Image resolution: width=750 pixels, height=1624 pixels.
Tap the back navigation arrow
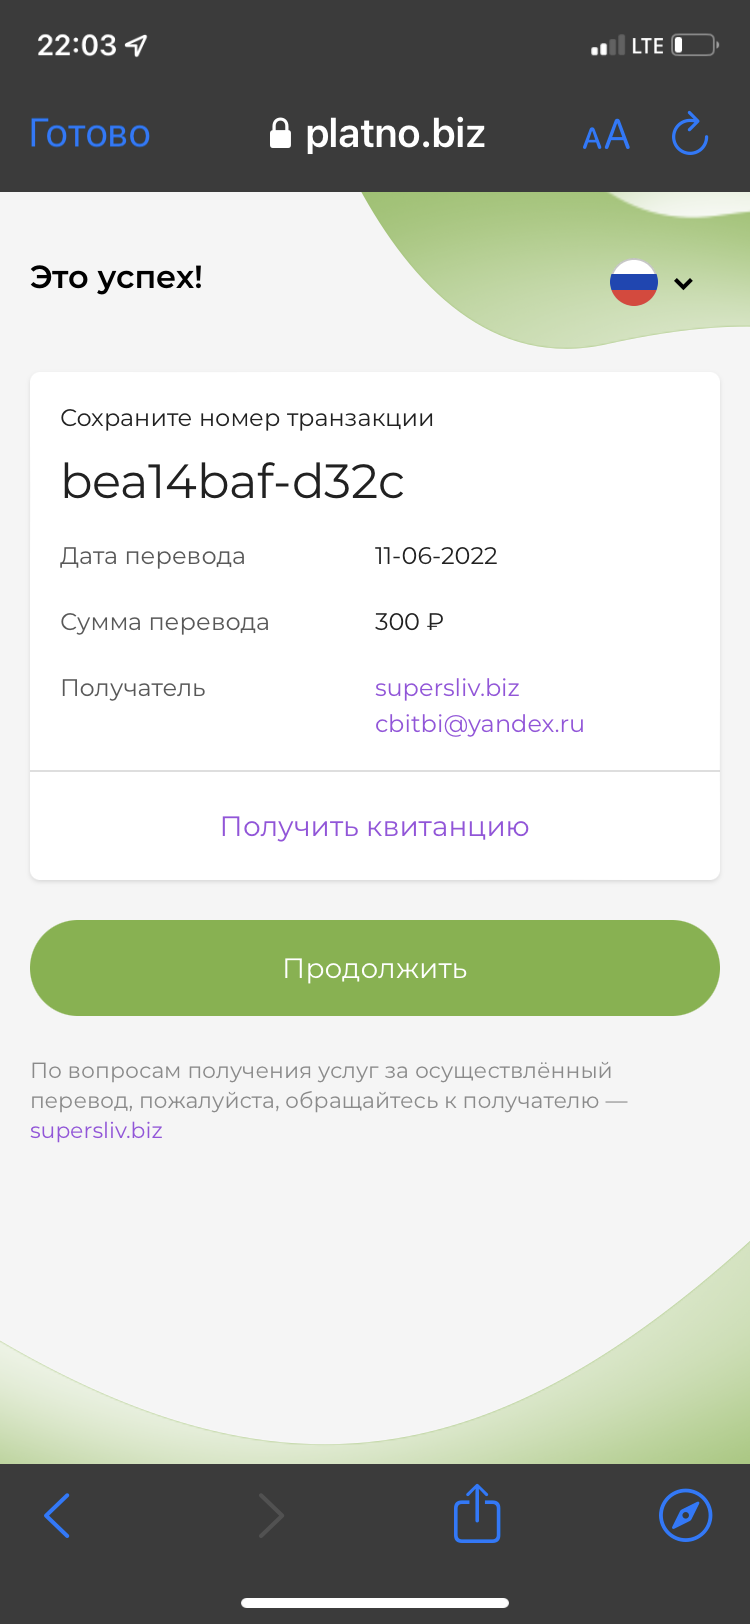coord(57,1515)
